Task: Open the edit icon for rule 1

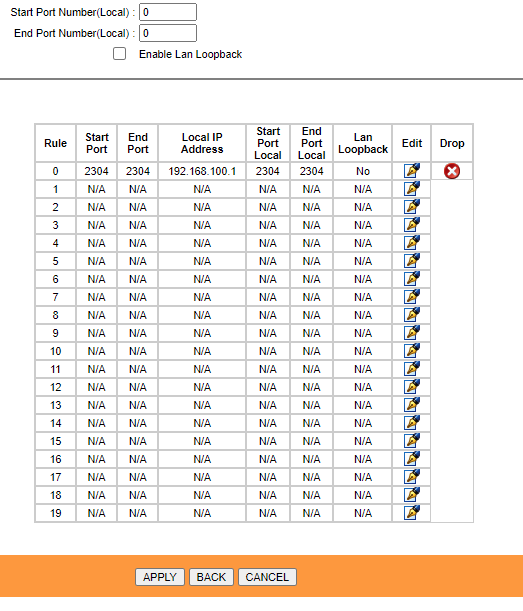Action: (x=412, y=189)
